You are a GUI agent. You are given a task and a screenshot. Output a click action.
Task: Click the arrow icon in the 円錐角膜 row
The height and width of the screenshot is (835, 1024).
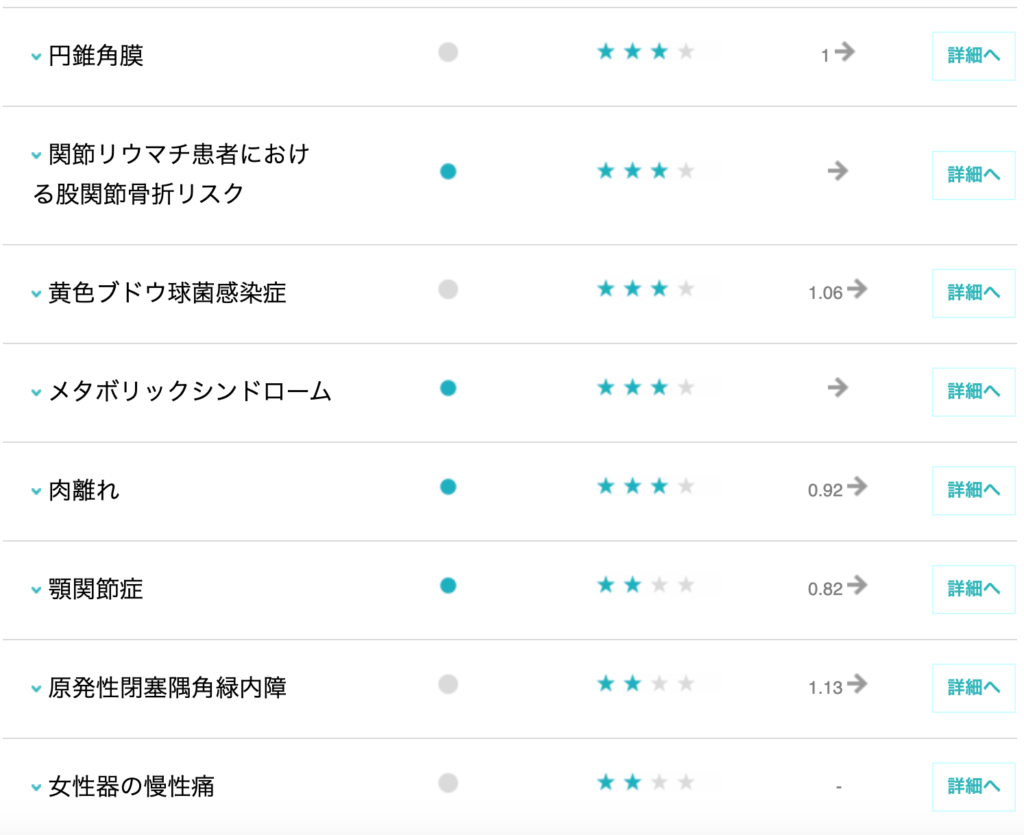(845, 53)
